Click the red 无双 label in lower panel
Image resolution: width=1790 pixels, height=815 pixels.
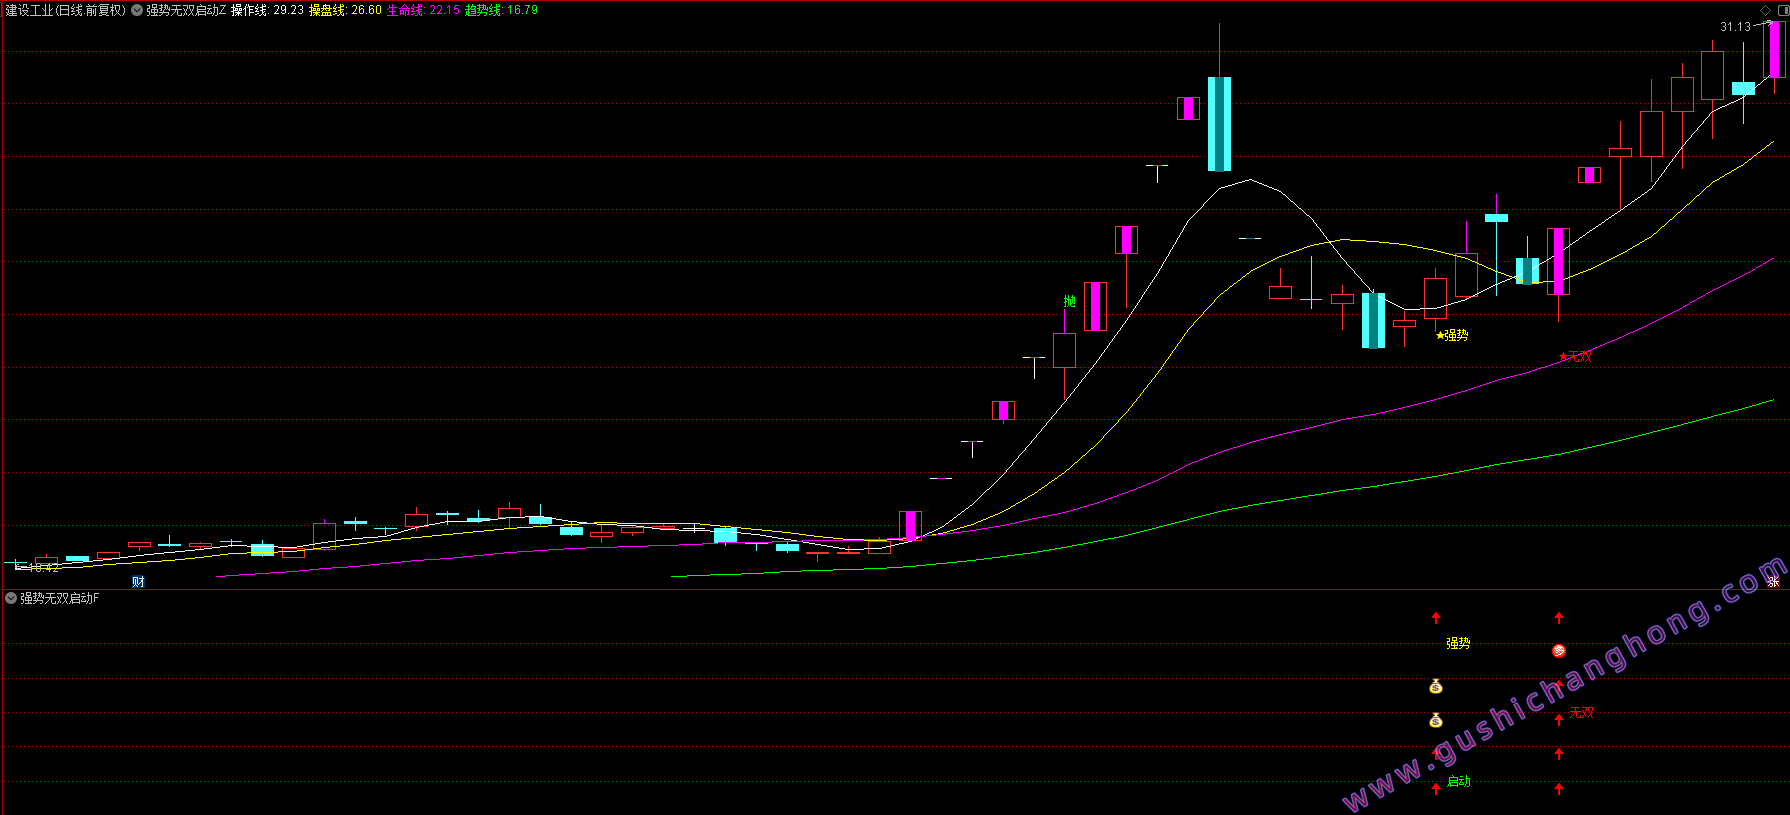coord(1581,712)
